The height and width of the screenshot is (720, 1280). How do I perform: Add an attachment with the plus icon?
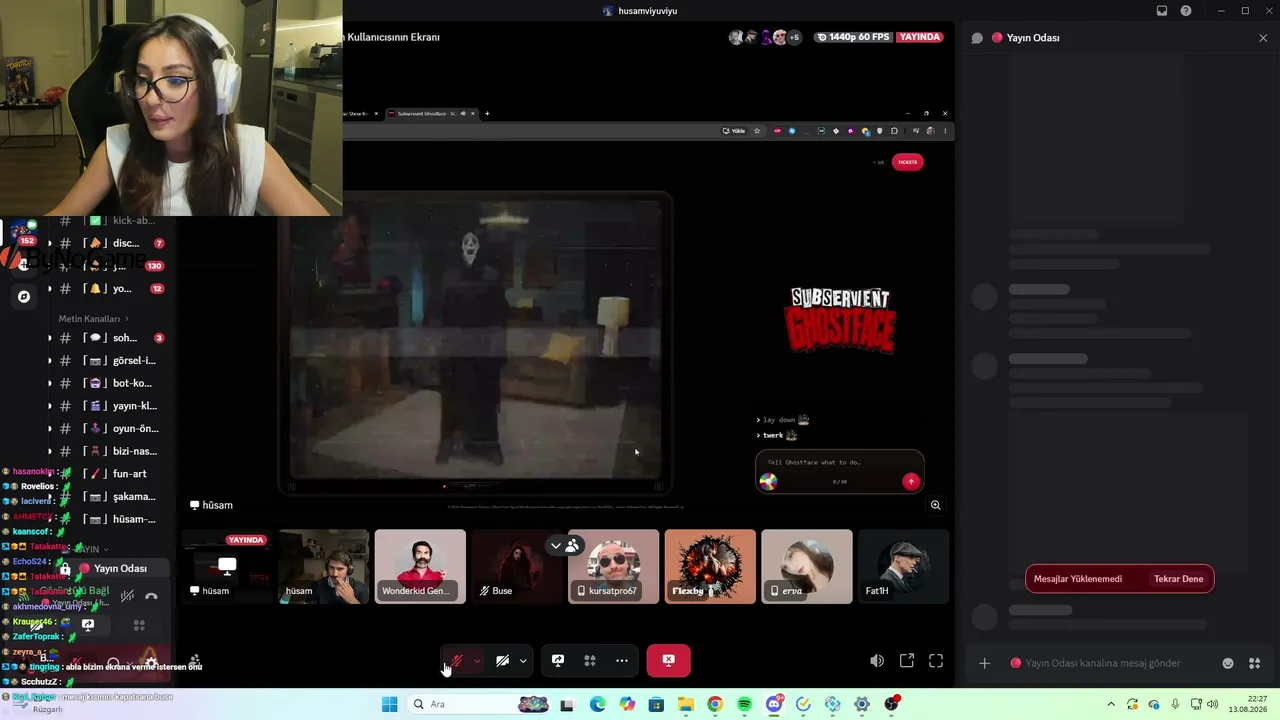coord(984,663)
